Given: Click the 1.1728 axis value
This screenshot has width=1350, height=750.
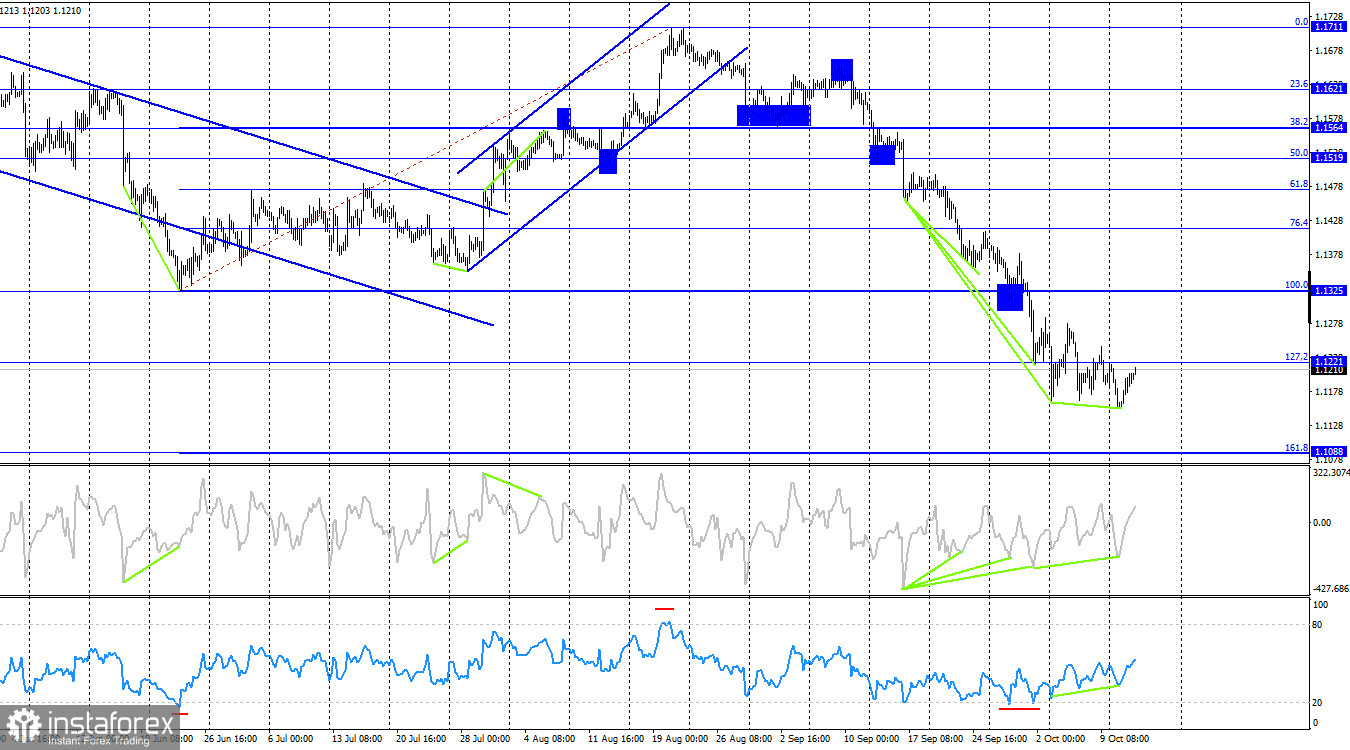Looking at the screenshot, I should pyautogui.click(x=1330, y=17).
